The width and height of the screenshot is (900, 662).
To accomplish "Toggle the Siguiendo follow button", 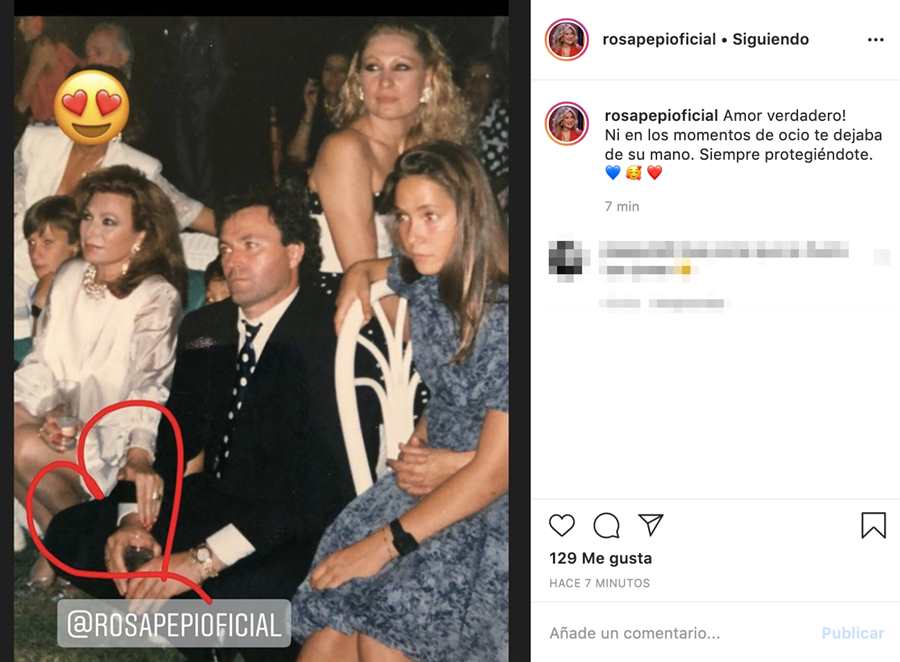I will pyautogui.click(x=771, y=40).
